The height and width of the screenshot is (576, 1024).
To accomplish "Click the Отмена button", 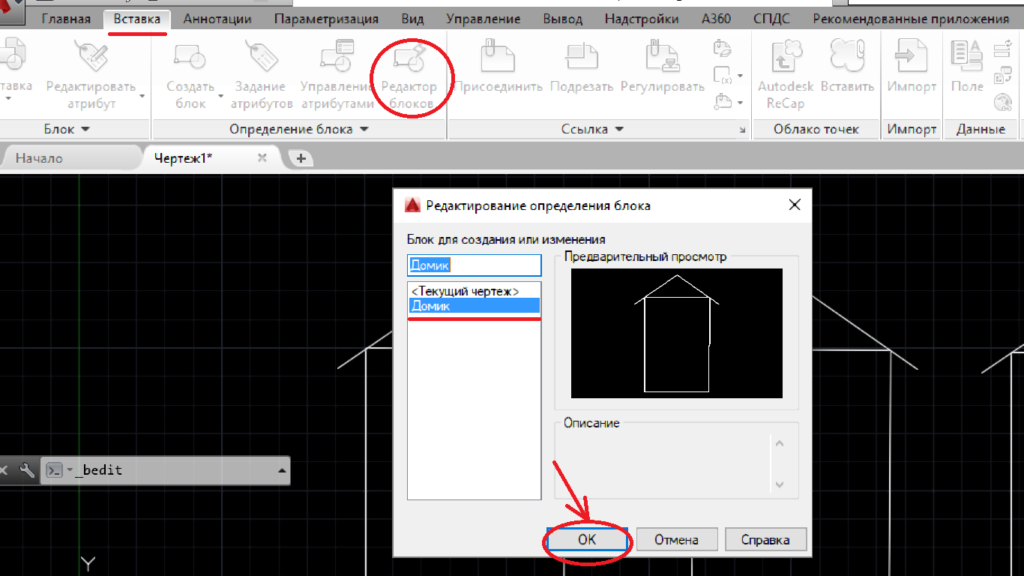I will (677, 540).
